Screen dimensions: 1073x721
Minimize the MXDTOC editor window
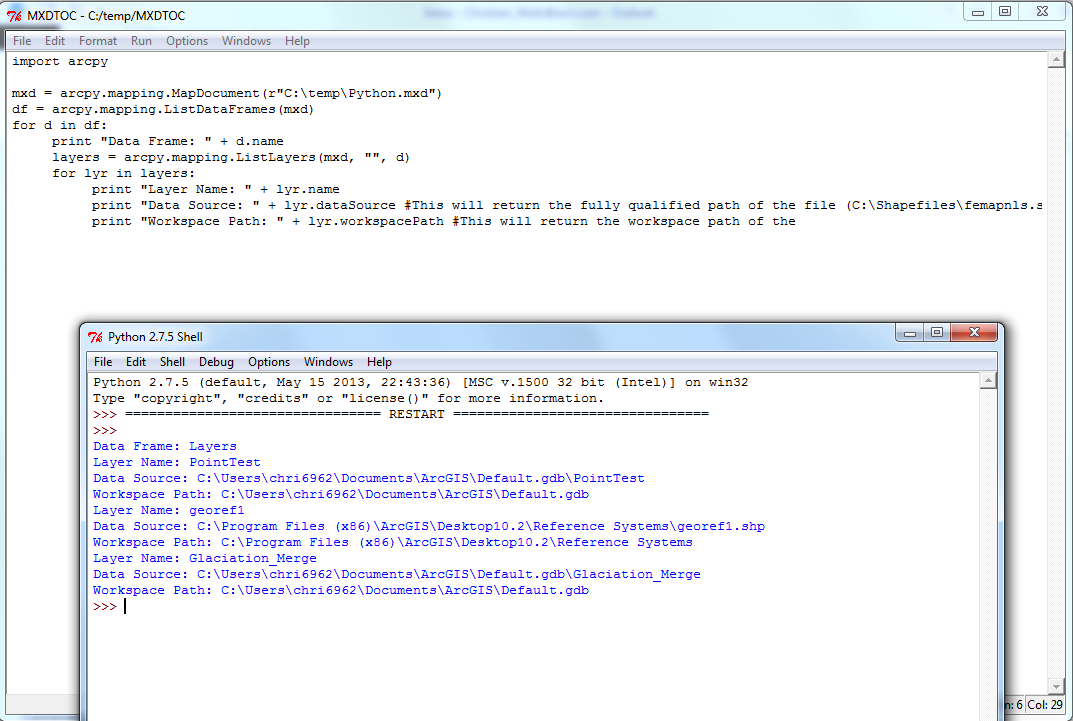click(x=978, y=12)
